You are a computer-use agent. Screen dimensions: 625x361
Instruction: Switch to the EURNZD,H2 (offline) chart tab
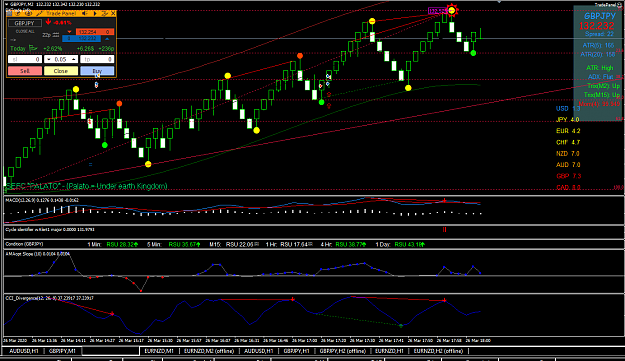click(x=438, y=351)
